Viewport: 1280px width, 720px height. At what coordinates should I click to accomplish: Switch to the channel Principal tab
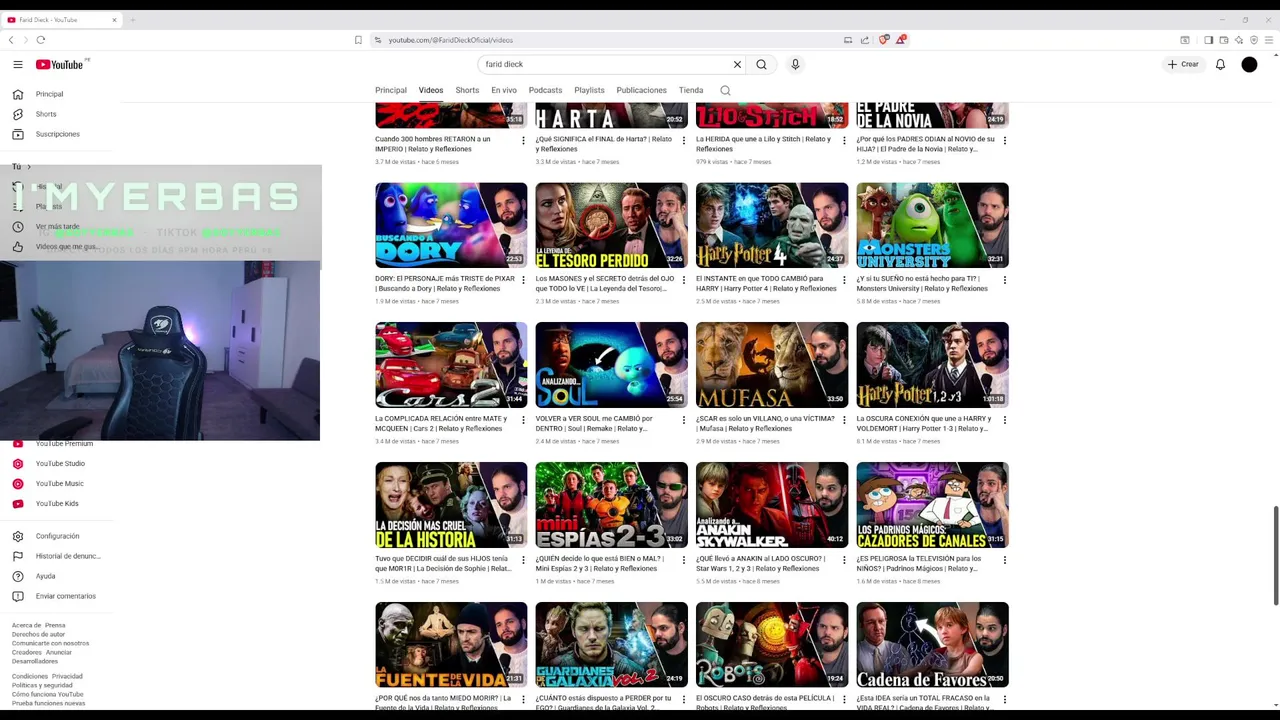(x=391, y=90)
